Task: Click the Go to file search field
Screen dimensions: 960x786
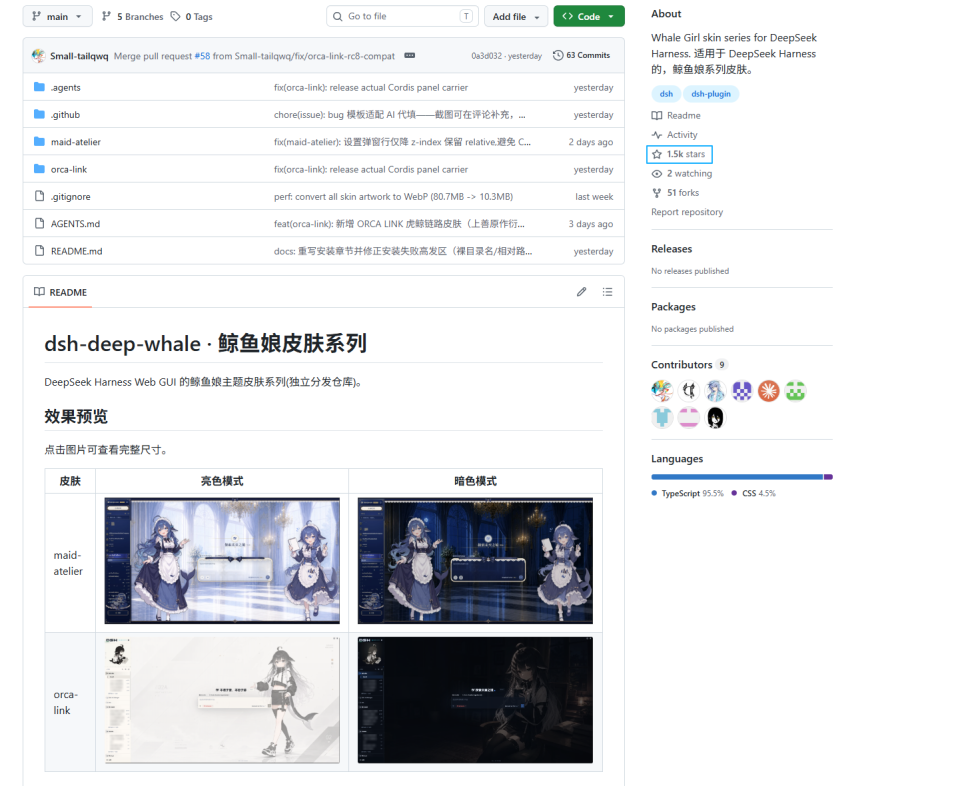Action: coord(402,17)
